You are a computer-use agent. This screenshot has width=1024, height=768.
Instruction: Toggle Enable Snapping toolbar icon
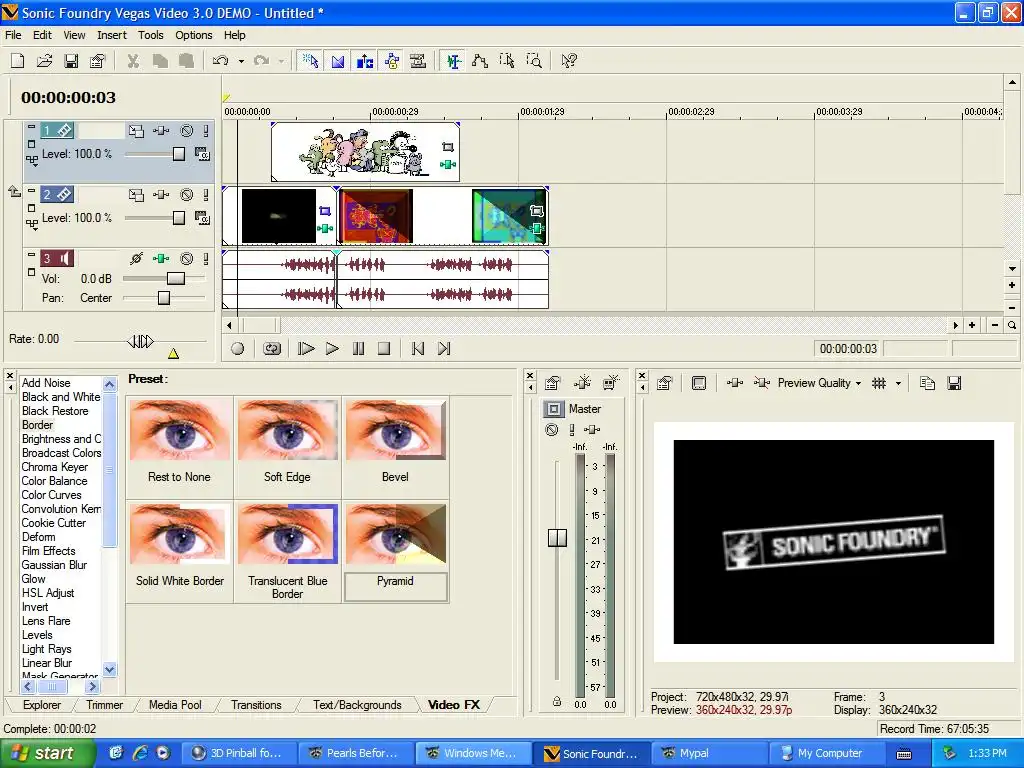[311, 61]
